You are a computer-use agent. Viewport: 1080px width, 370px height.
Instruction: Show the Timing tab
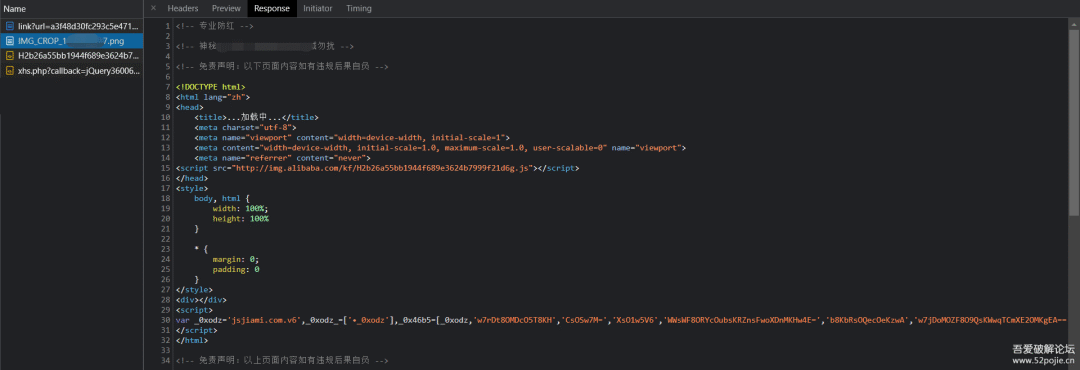click(359, 8)
